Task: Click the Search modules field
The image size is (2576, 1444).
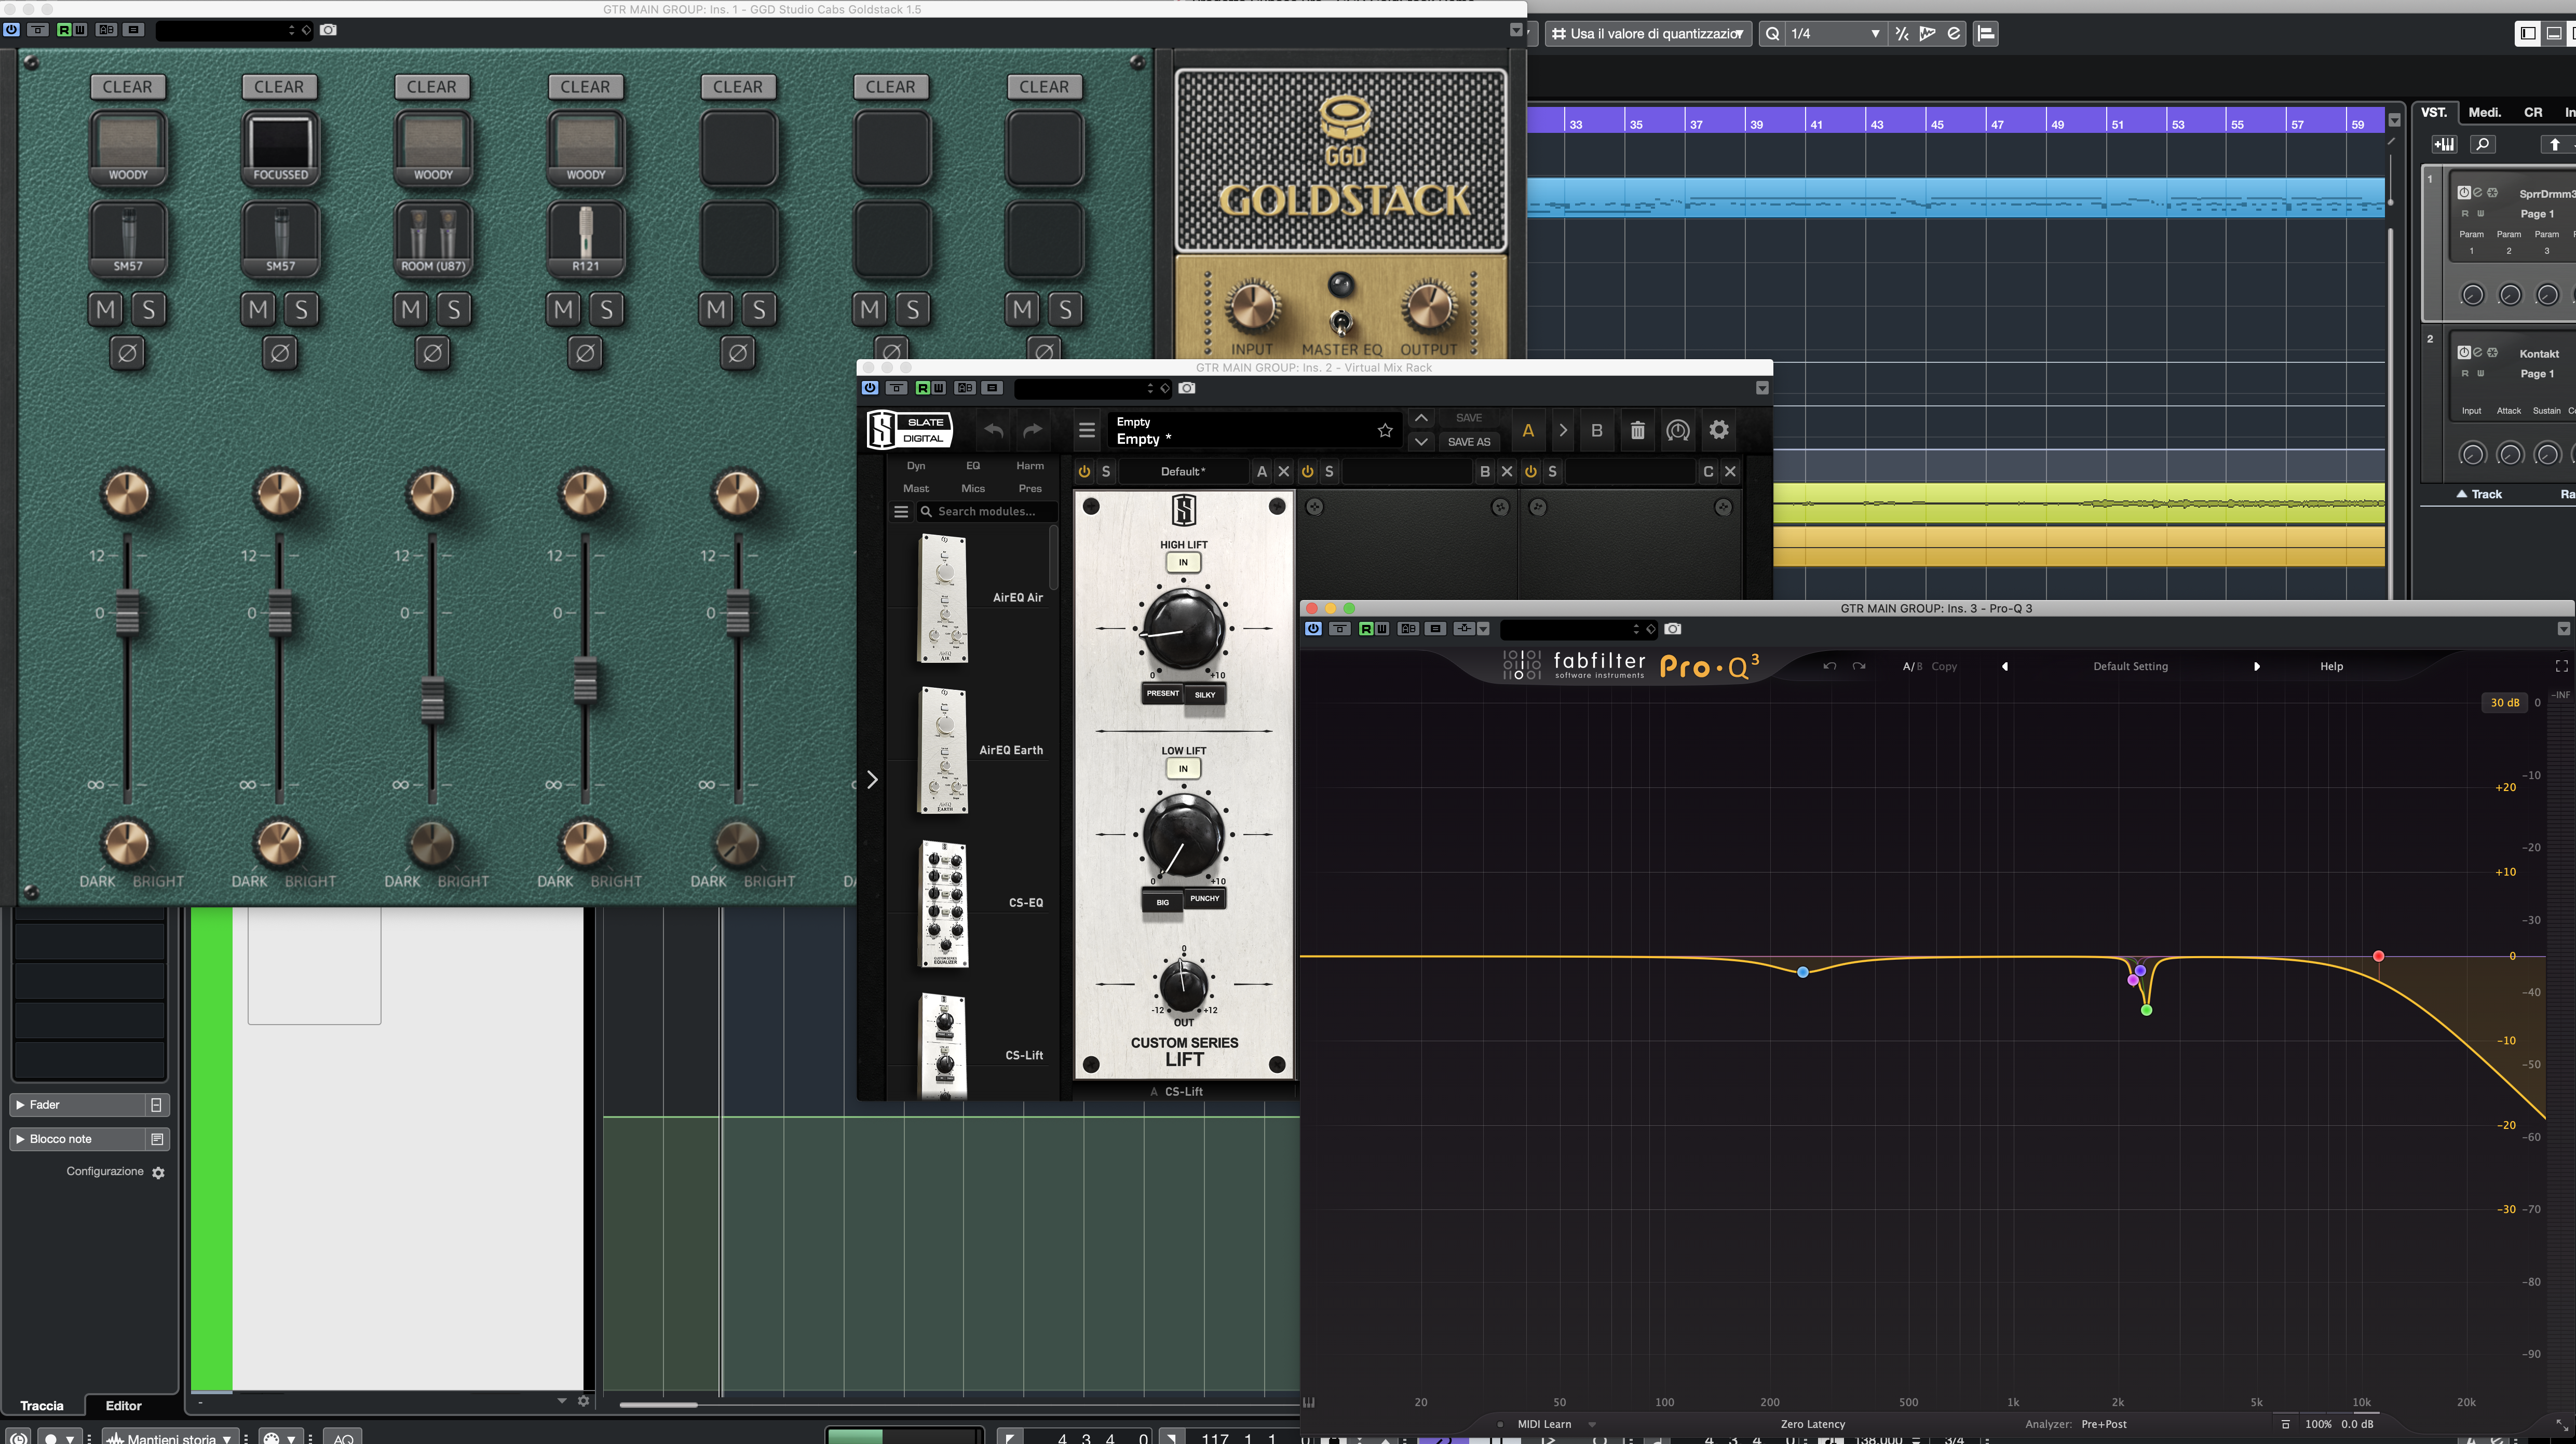Action: tap(986, 512)
